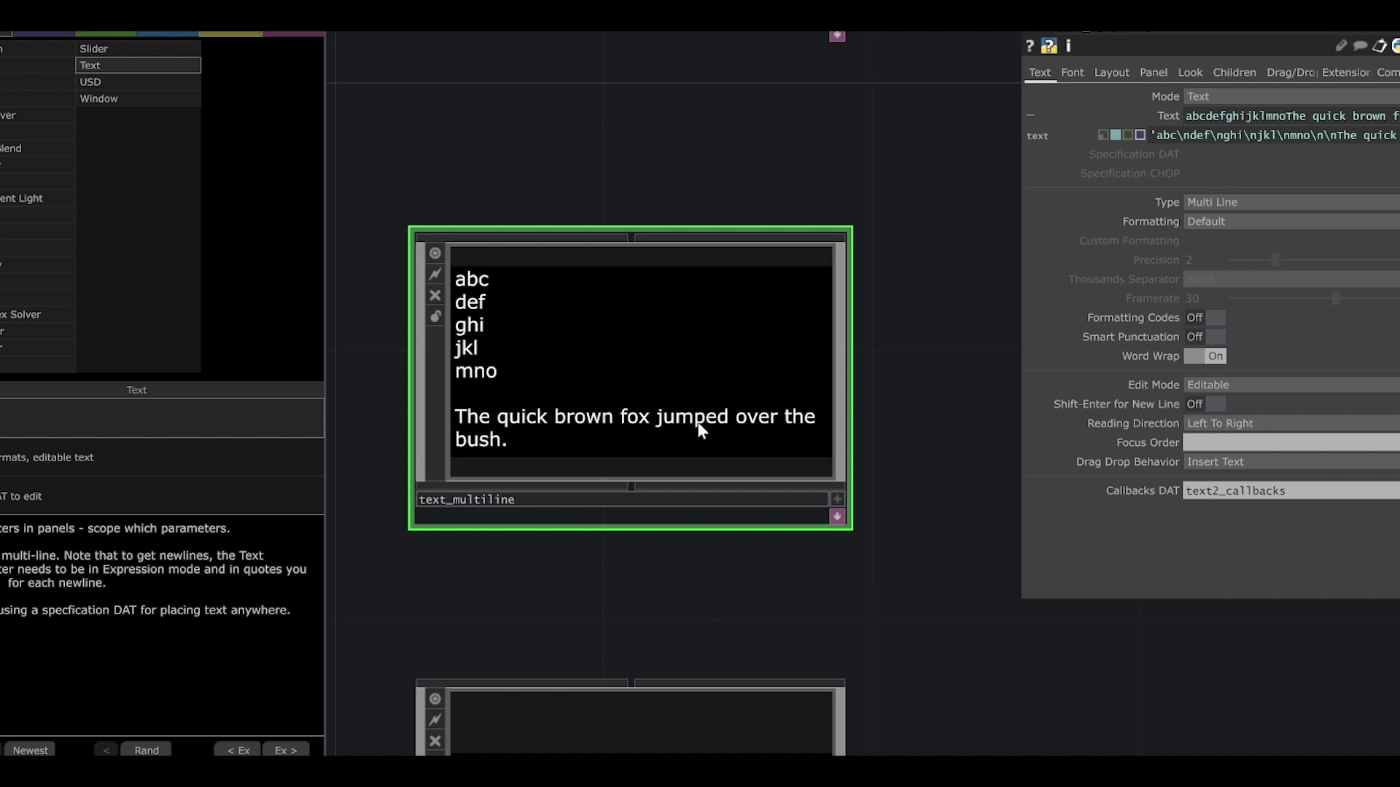Toggle Smart Punctuation switch
1400x787 pixels.
pyautogui.click(x=1205, y=337)
